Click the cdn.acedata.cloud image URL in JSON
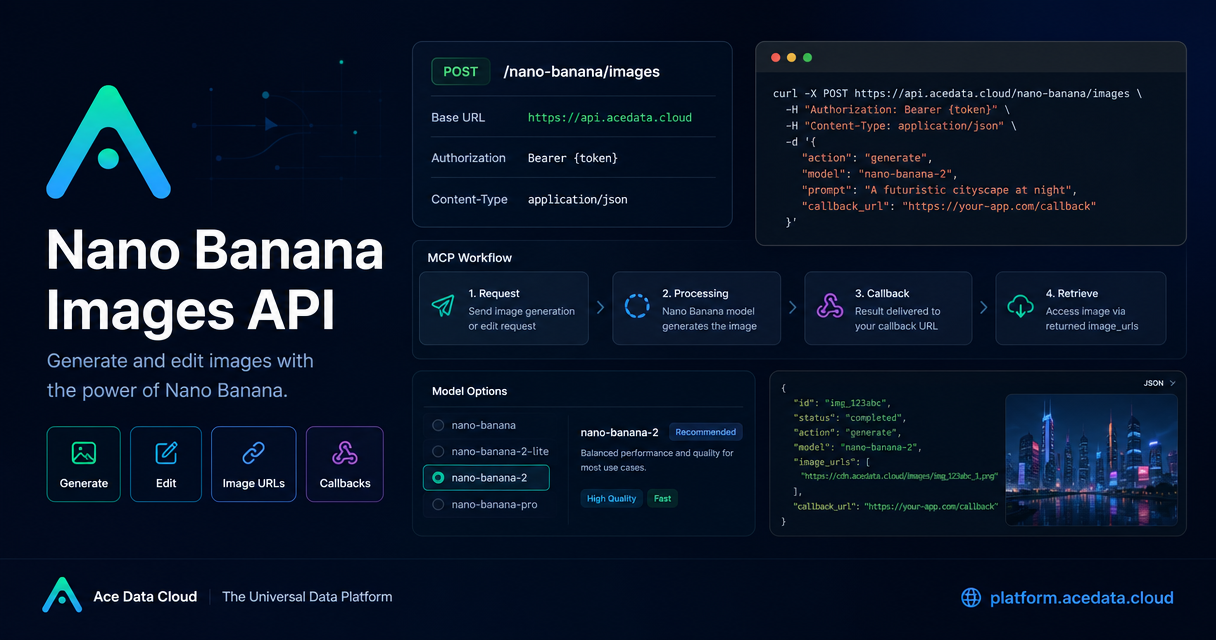 899,477
